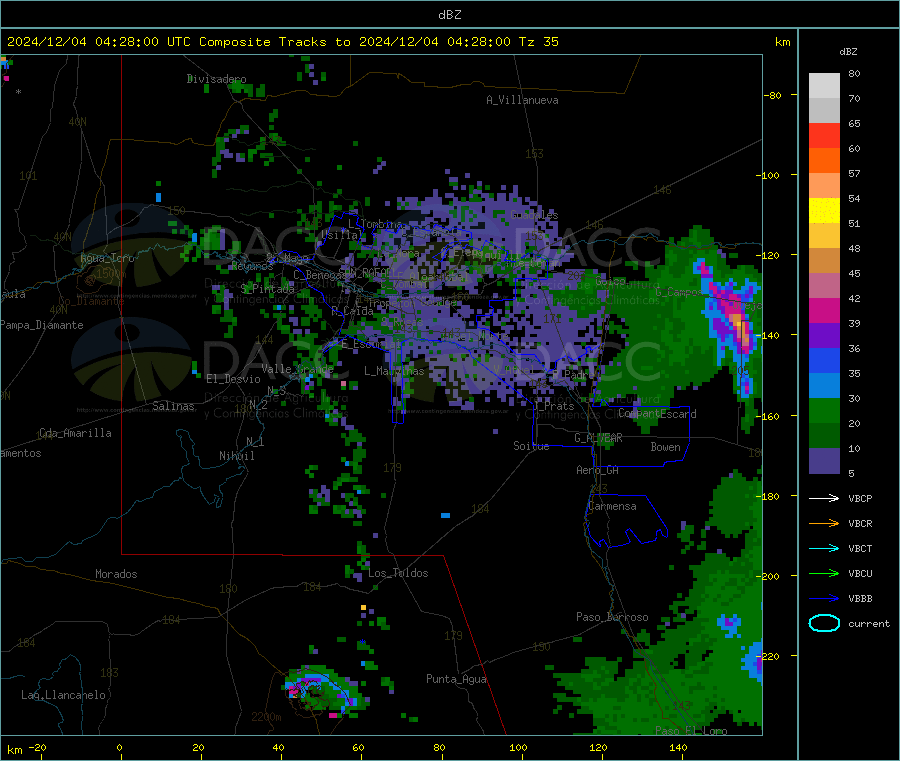Click the Paso_Barroso map label
Screen dimensions: 900x761
pyautogui.click(x=612, y=617)
